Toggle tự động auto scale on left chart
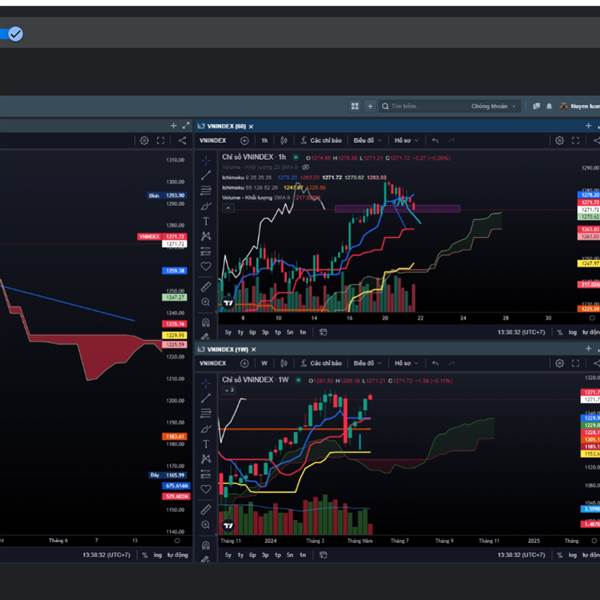 [178, 555]
